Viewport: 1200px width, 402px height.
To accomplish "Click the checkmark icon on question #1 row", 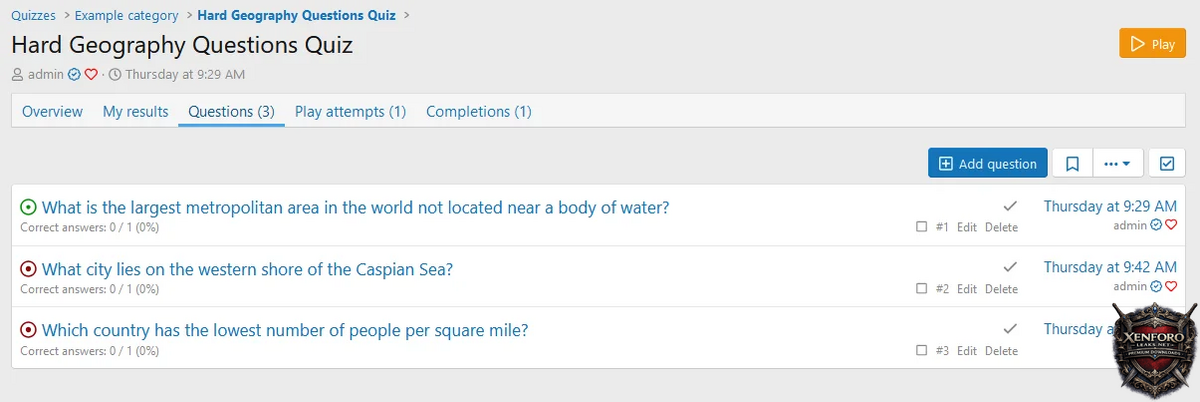I will (1010, 206).
